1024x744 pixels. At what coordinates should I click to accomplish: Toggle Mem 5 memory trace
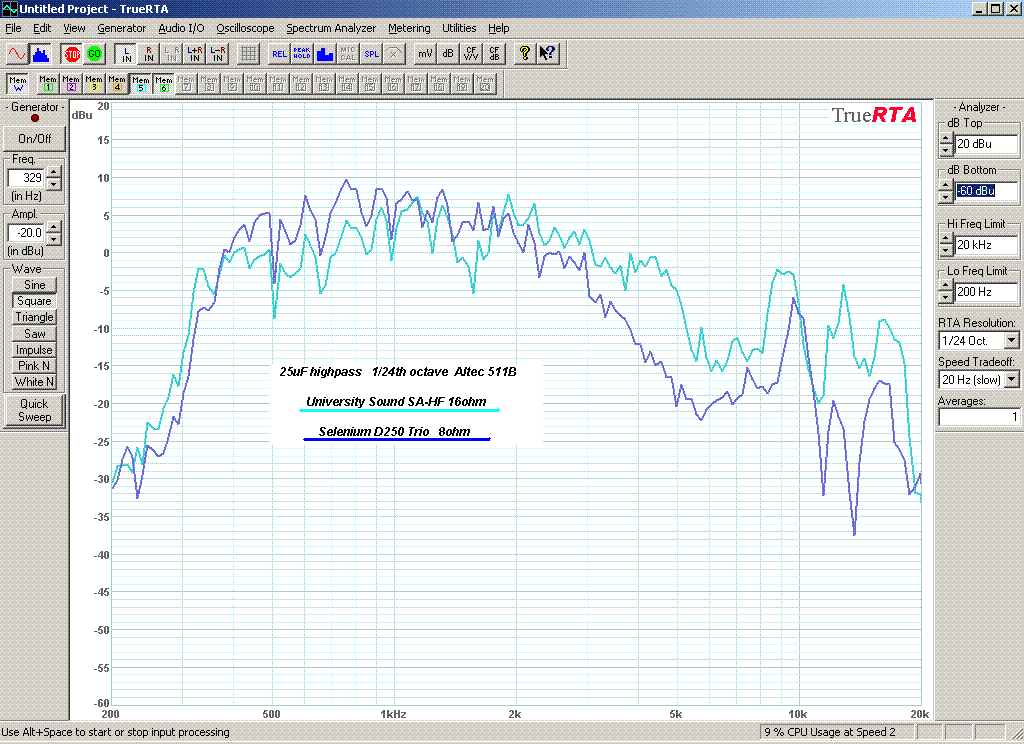pyautogui.click(x=140, y=84)
